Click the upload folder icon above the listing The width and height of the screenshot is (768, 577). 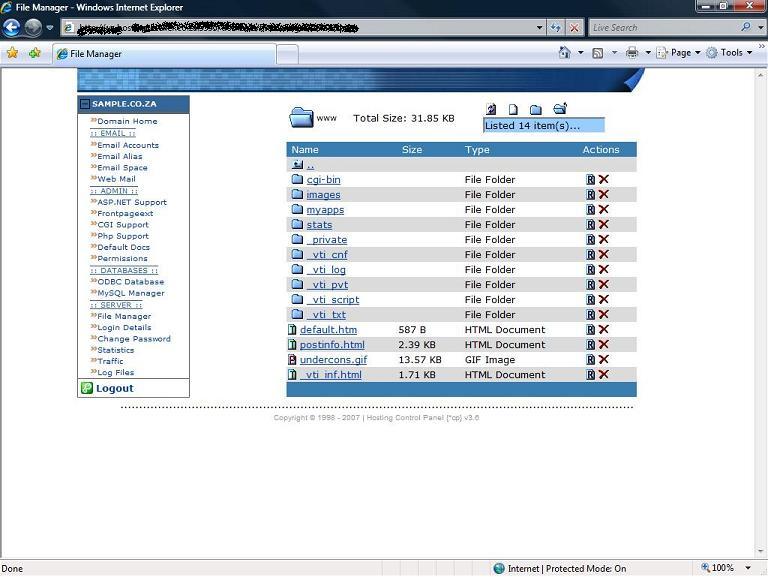pos(560,108)
